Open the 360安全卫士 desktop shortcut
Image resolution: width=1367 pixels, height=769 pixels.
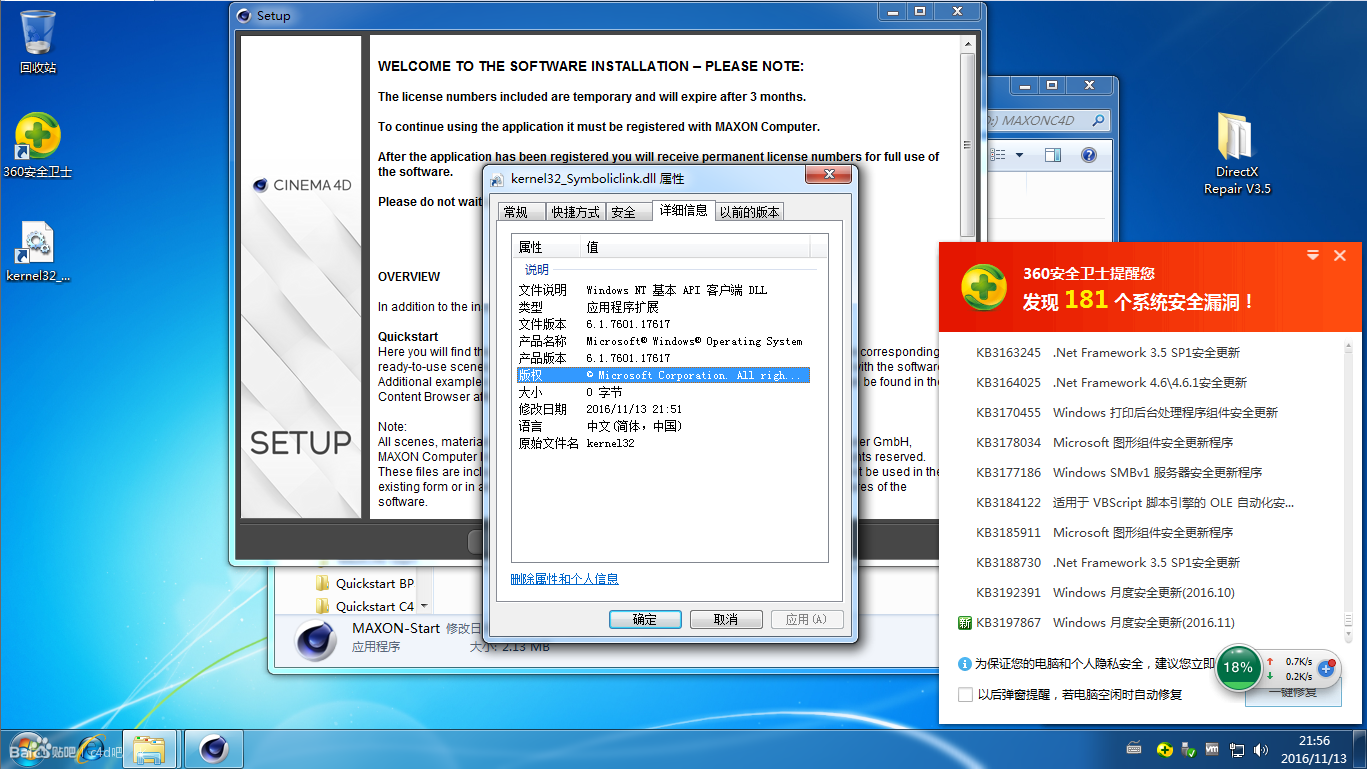(38, 146)
